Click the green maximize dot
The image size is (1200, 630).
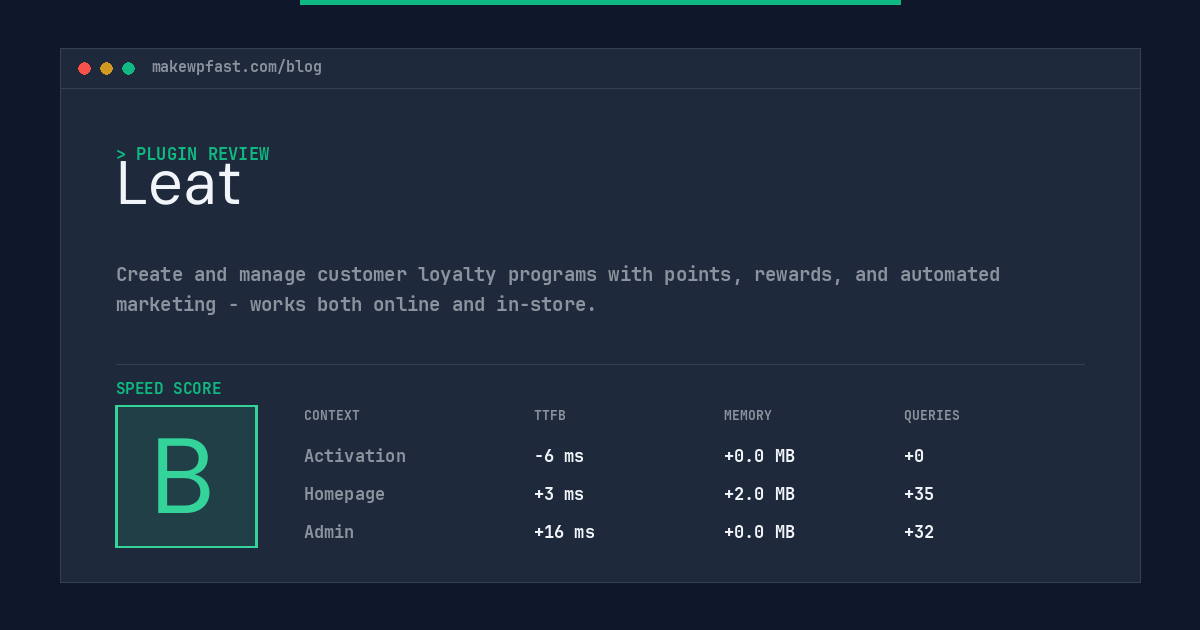click(128, 68)
